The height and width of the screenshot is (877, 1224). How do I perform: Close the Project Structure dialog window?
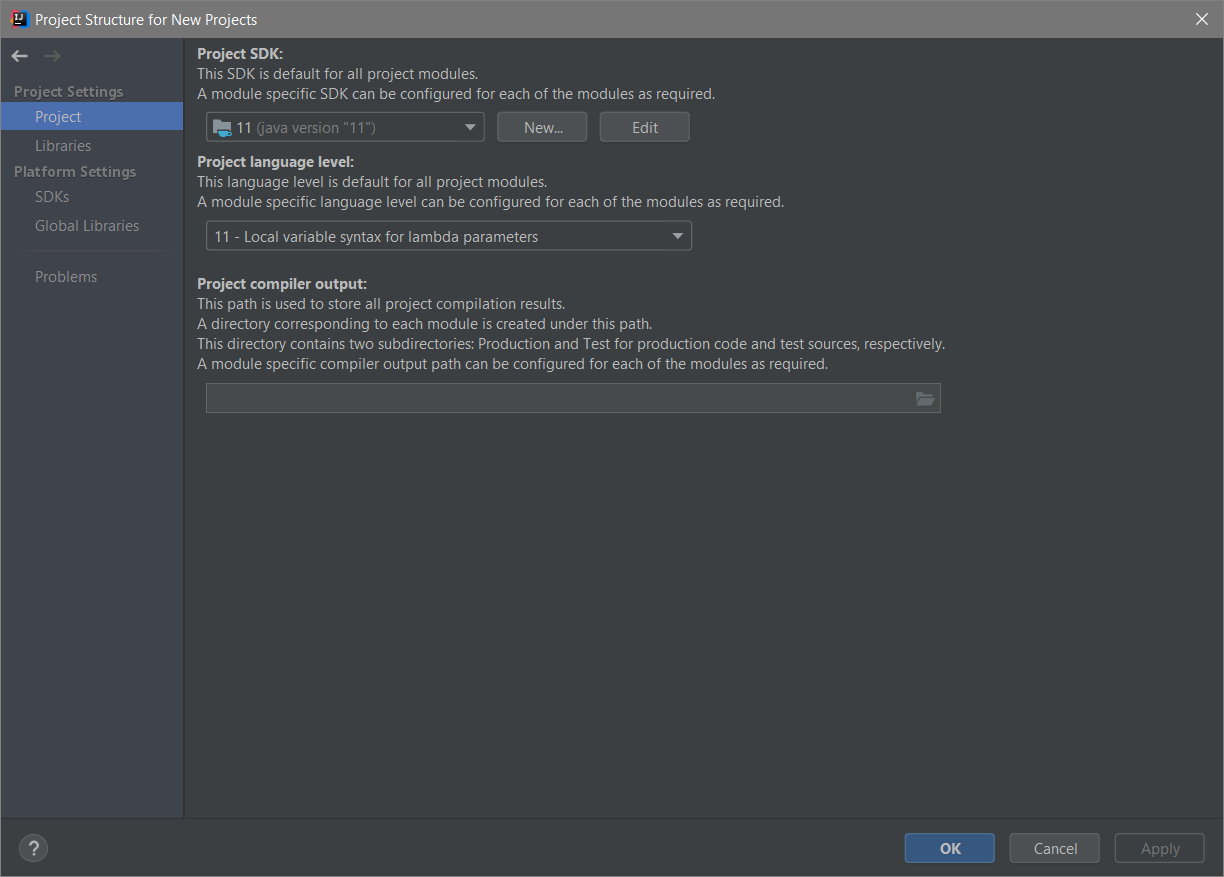coord(1202,19)
